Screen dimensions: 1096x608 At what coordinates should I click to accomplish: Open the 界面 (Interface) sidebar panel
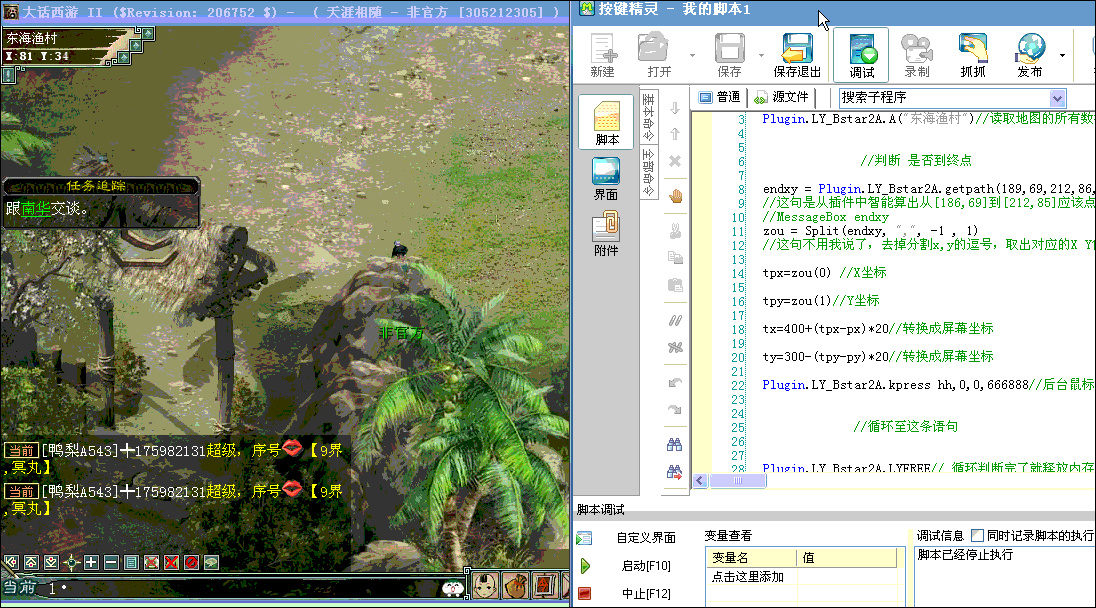tap(606, 179)
